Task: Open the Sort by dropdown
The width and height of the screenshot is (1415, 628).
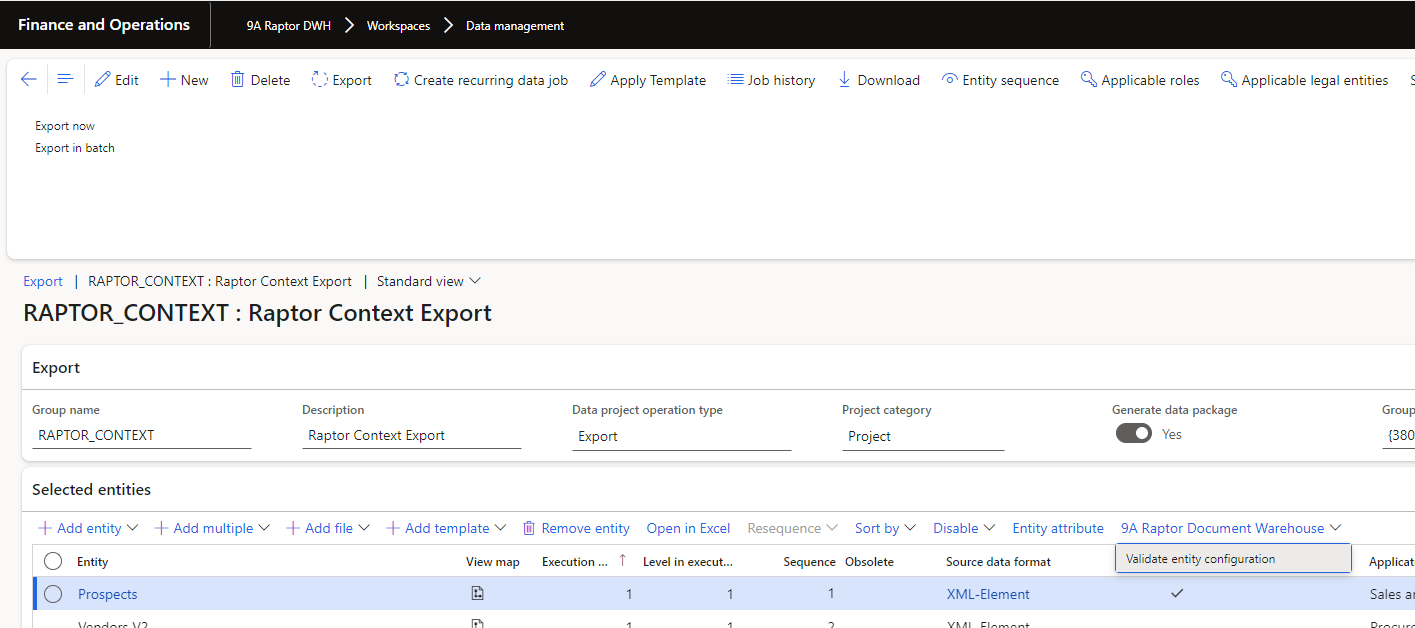Action: [x=885, y=528]
